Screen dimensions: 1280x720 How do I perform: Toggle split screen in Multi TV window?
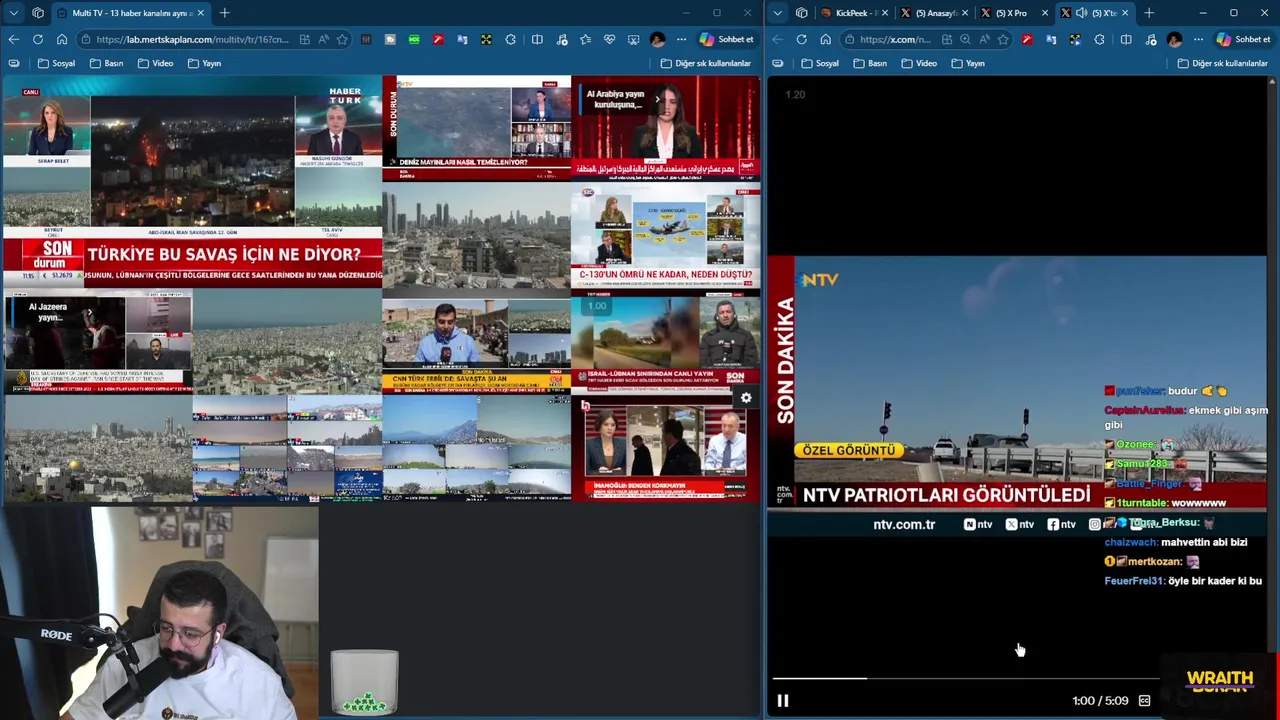click(537, 39)
